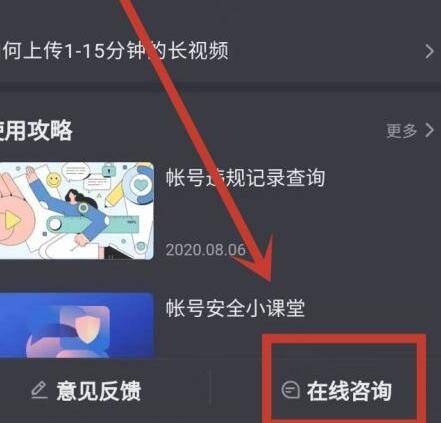Expand more guides via arrow next to 更多
The image size is (441, 423).
[430, 130]
